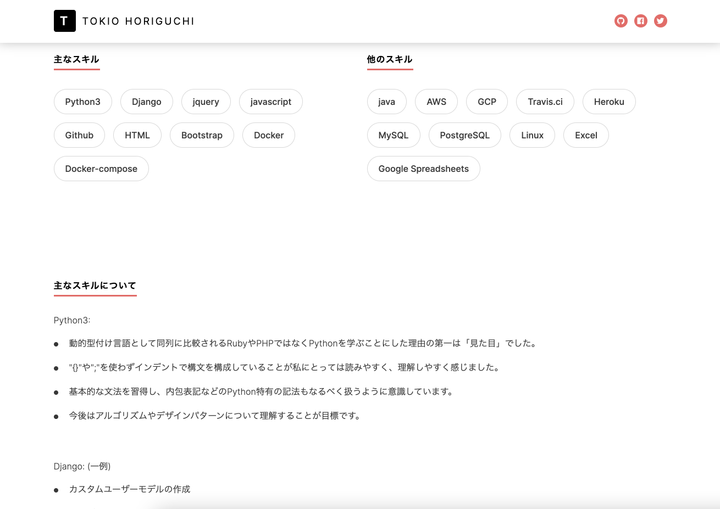Click the Django: (一例) subsection label

click(82, 466)
